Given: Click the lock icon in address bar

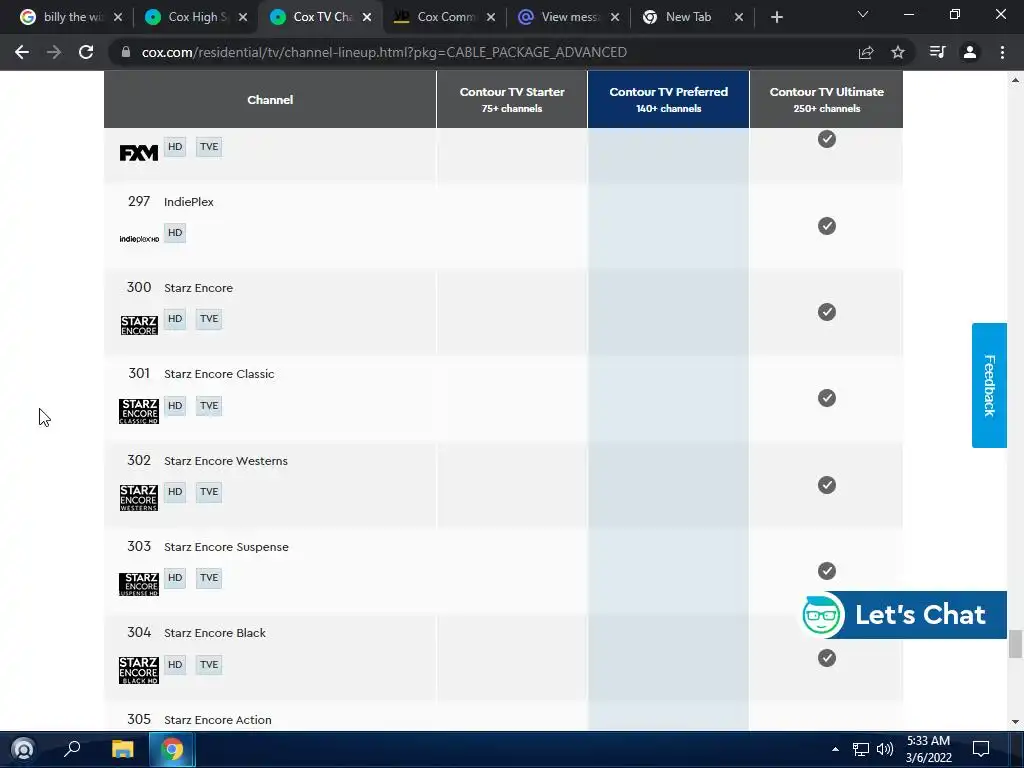Looking at the screenshot, I should [126, 52].
